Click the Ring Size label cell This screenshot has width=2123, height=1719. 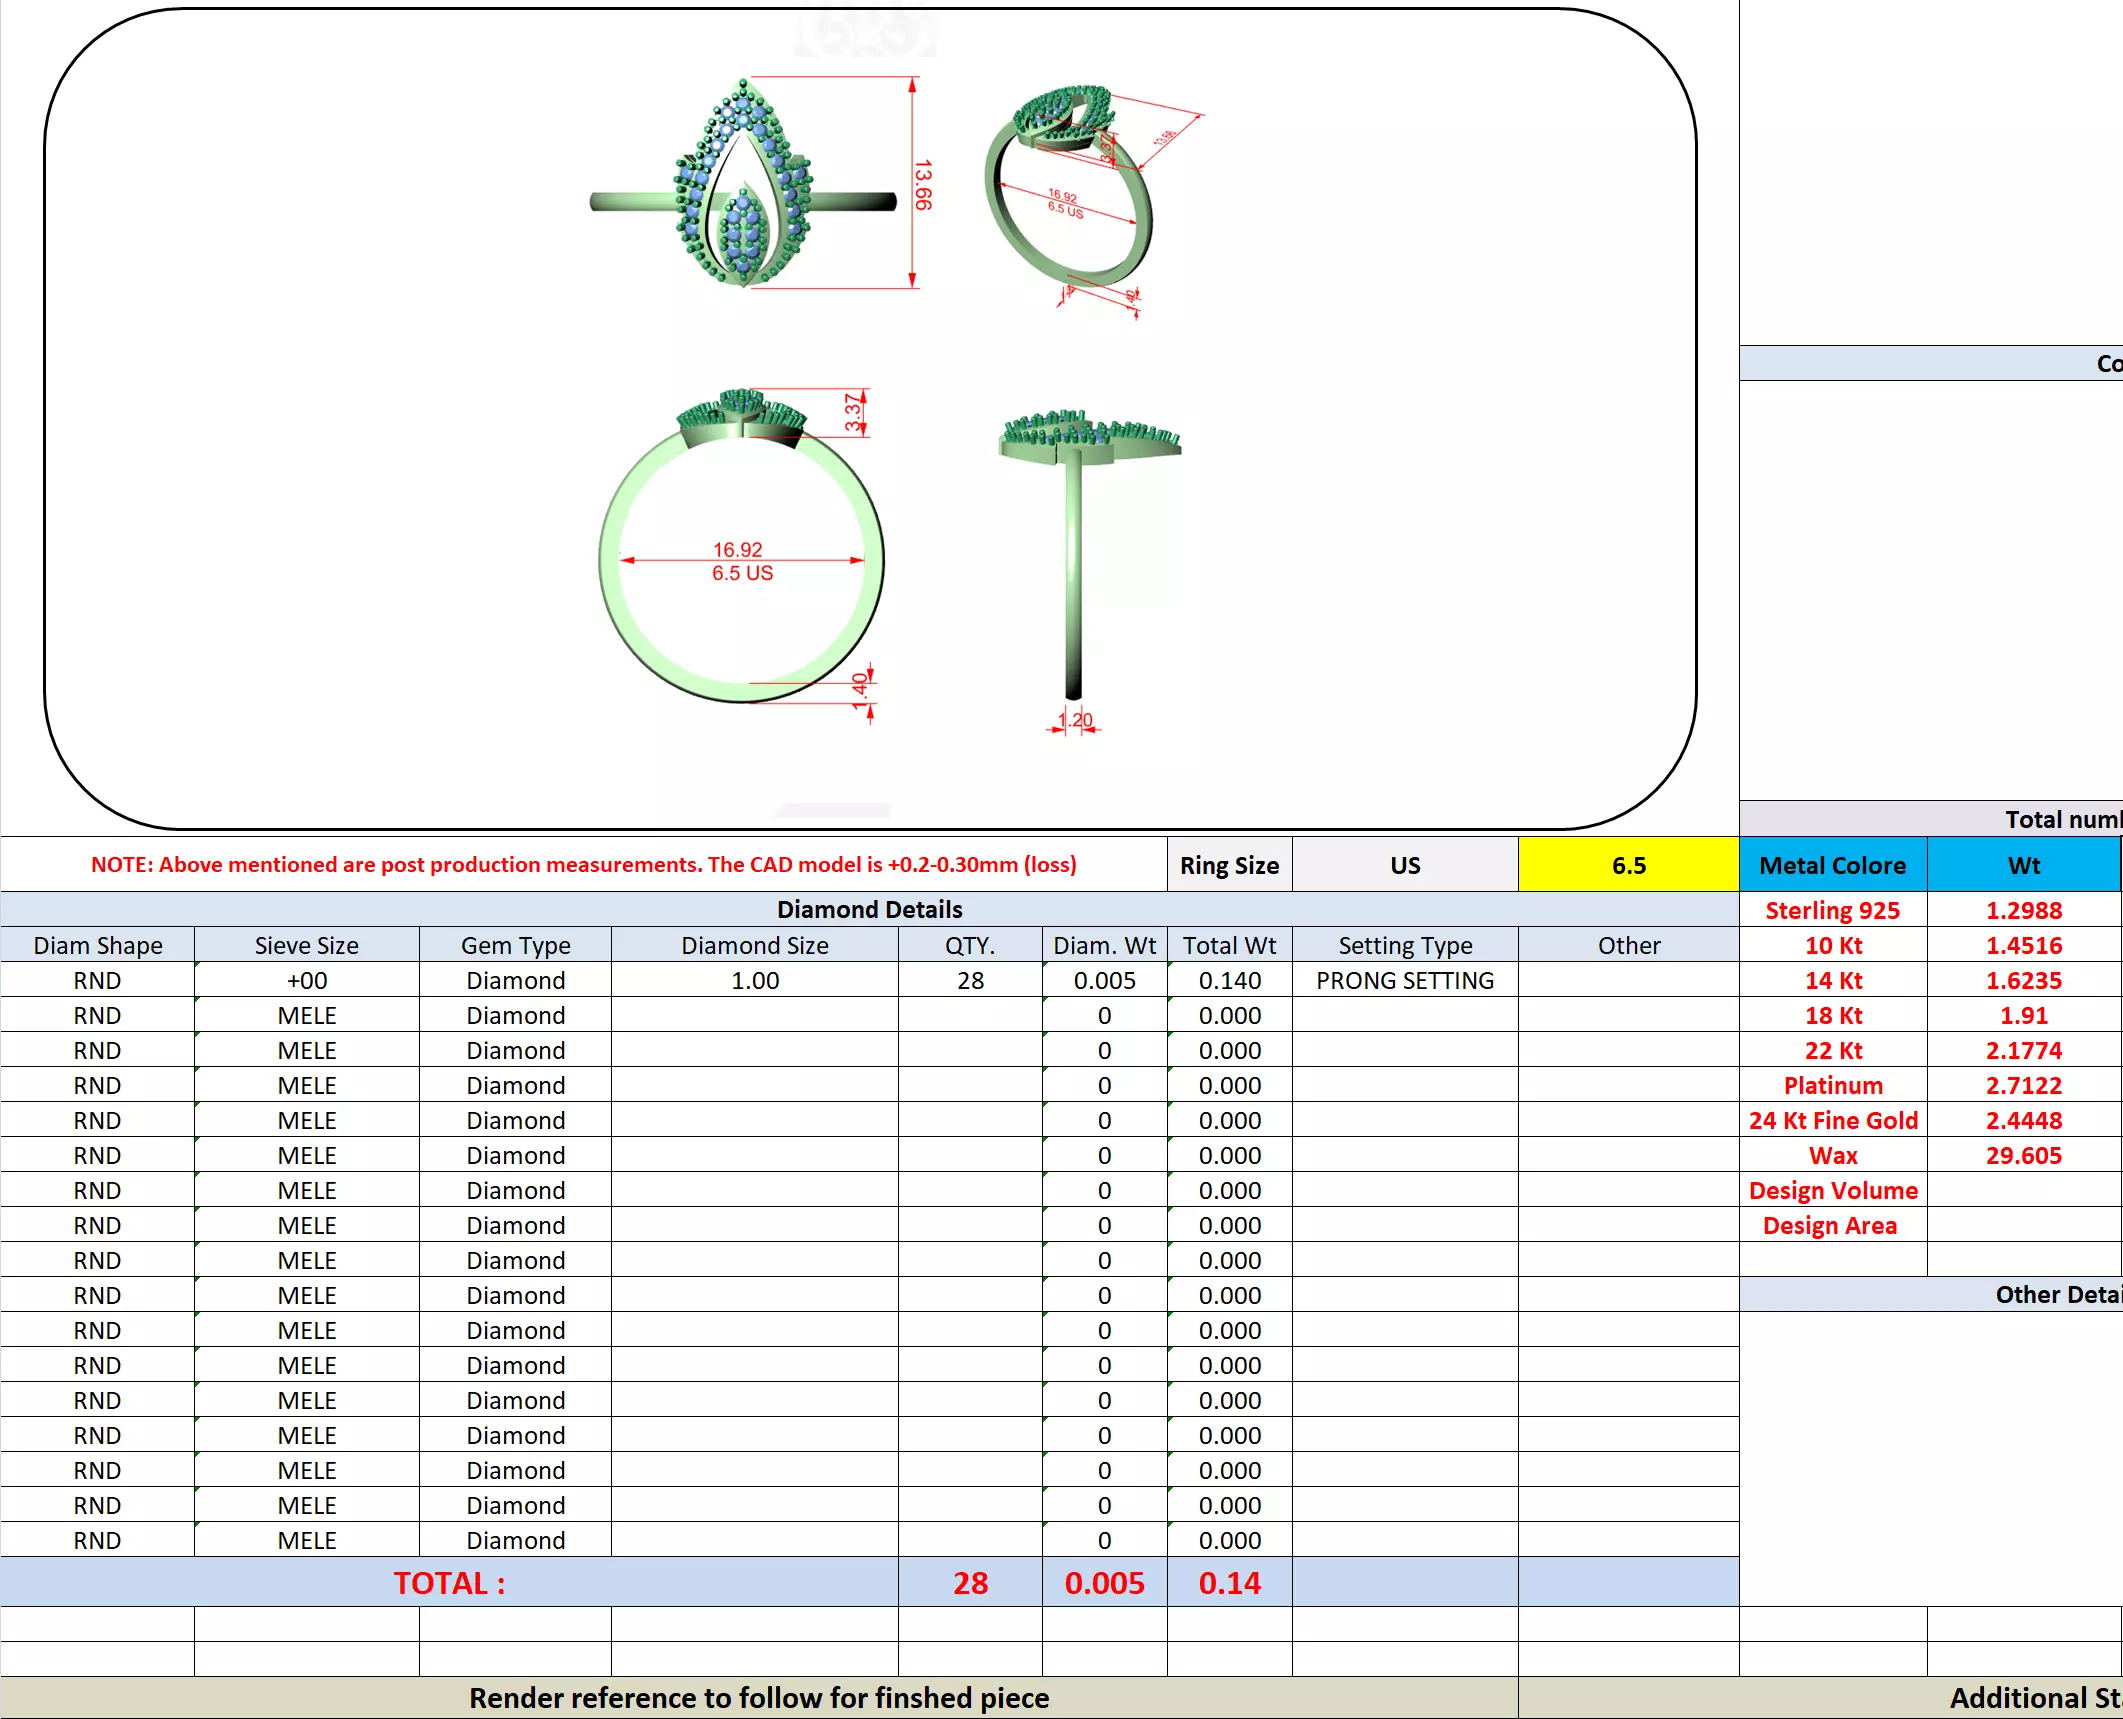pos(1228,865)
